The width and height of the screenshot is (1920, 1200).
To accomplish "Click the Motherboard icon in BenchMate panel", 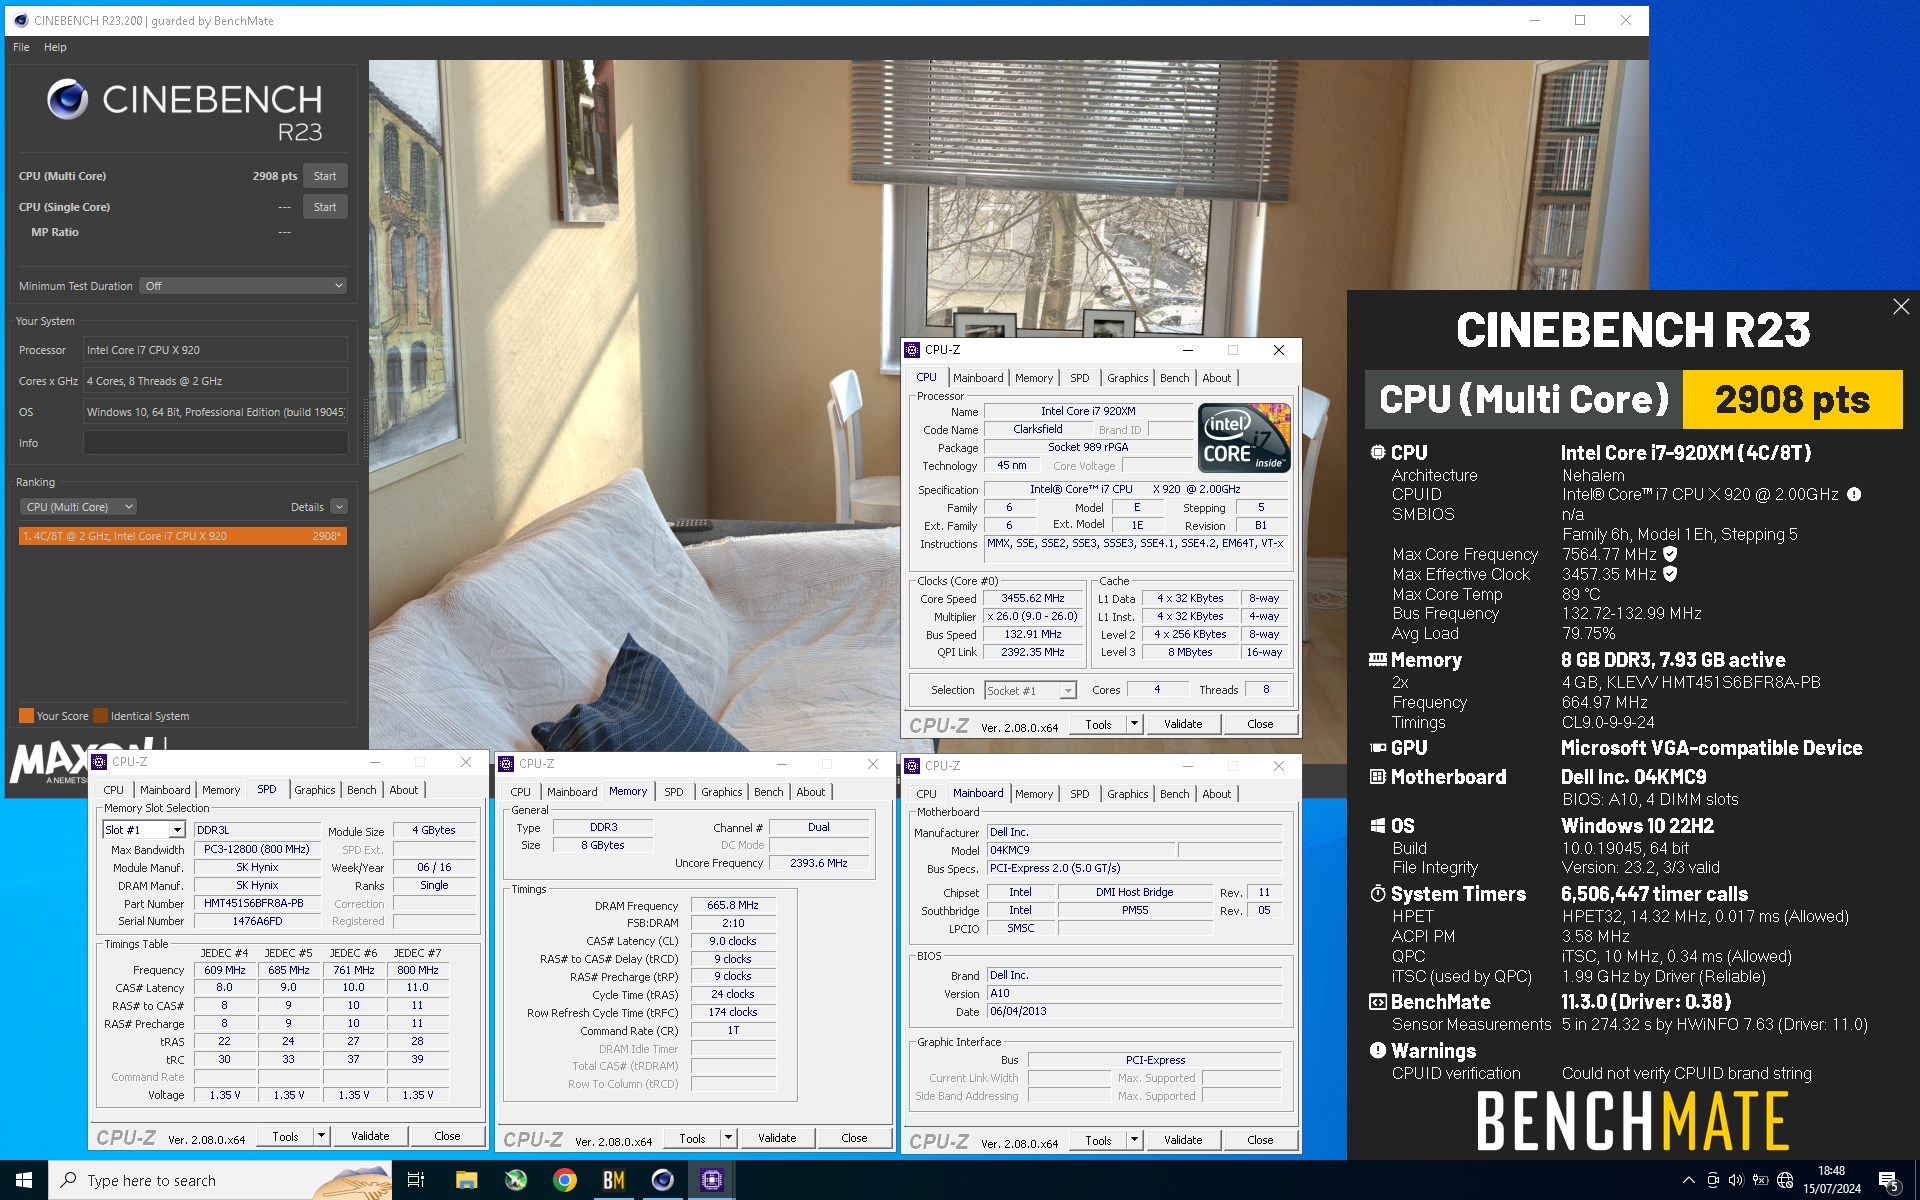I will pyautogui.click(x=1377, y=777).
